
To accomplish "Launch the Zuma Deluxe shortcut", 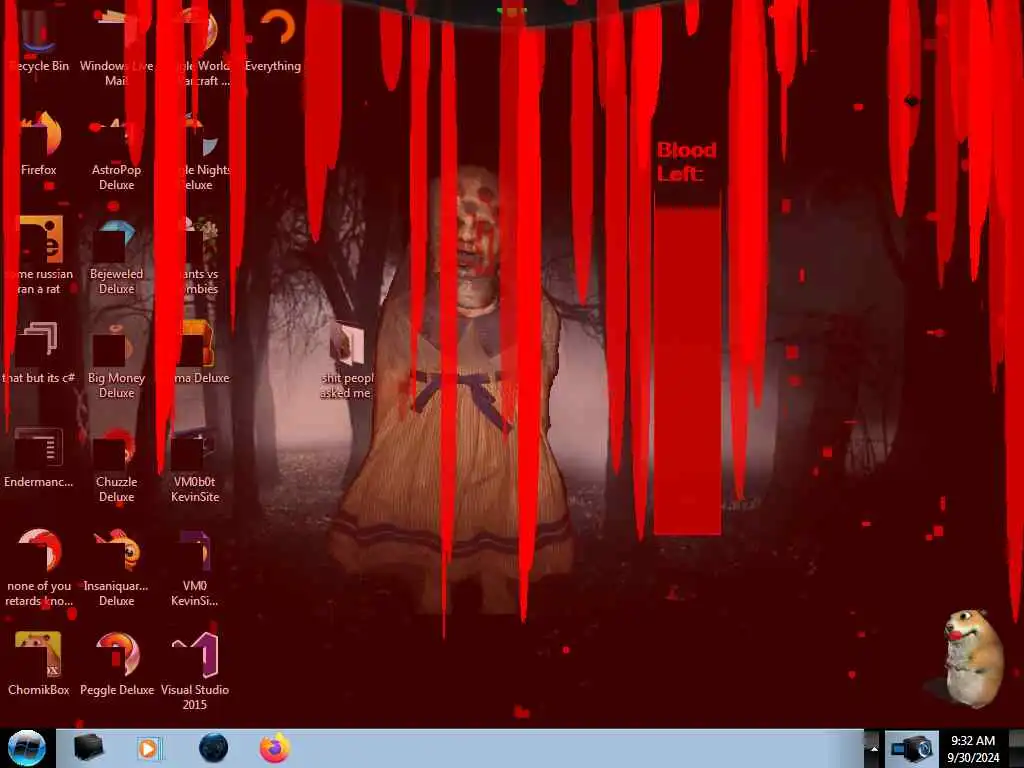I will point(201,353).
